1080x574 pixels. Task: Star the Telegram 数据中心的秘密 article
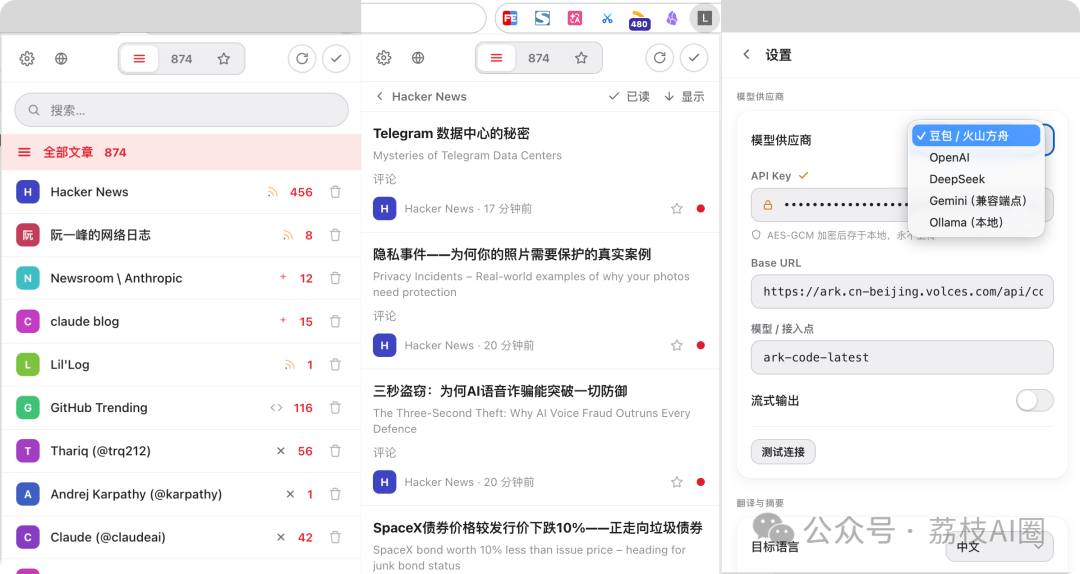(x=676, y=209)
